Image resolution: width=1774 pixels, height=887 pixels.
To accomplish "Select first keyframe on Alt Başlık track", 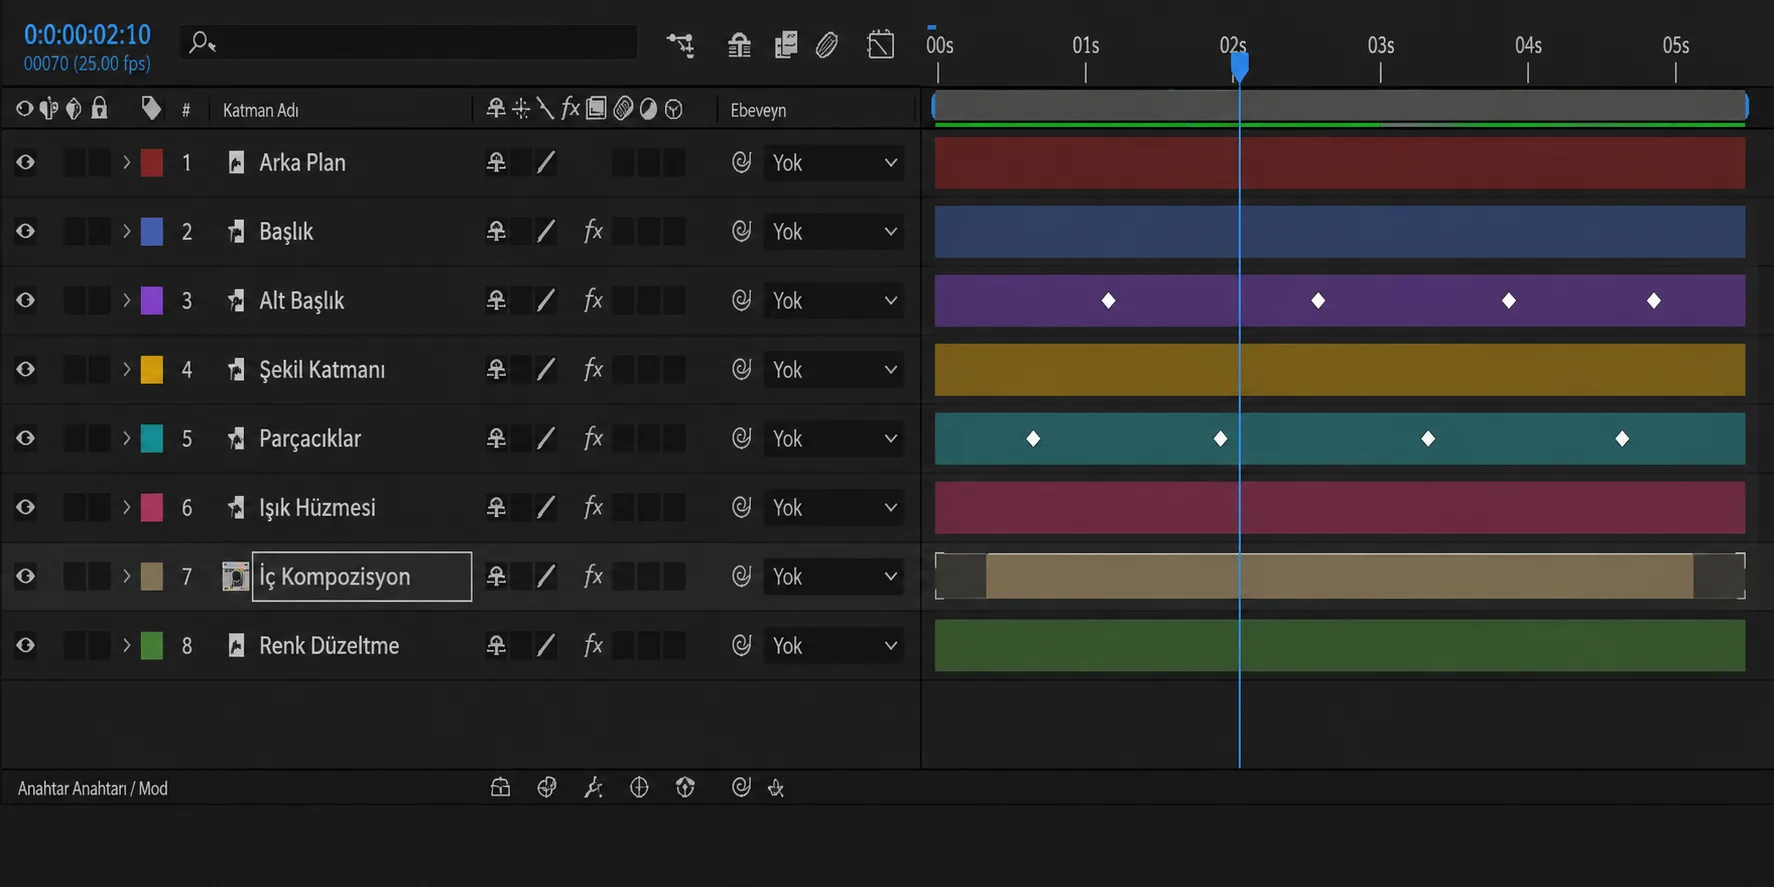I will pyautogui.click(x=1108, y=300).
